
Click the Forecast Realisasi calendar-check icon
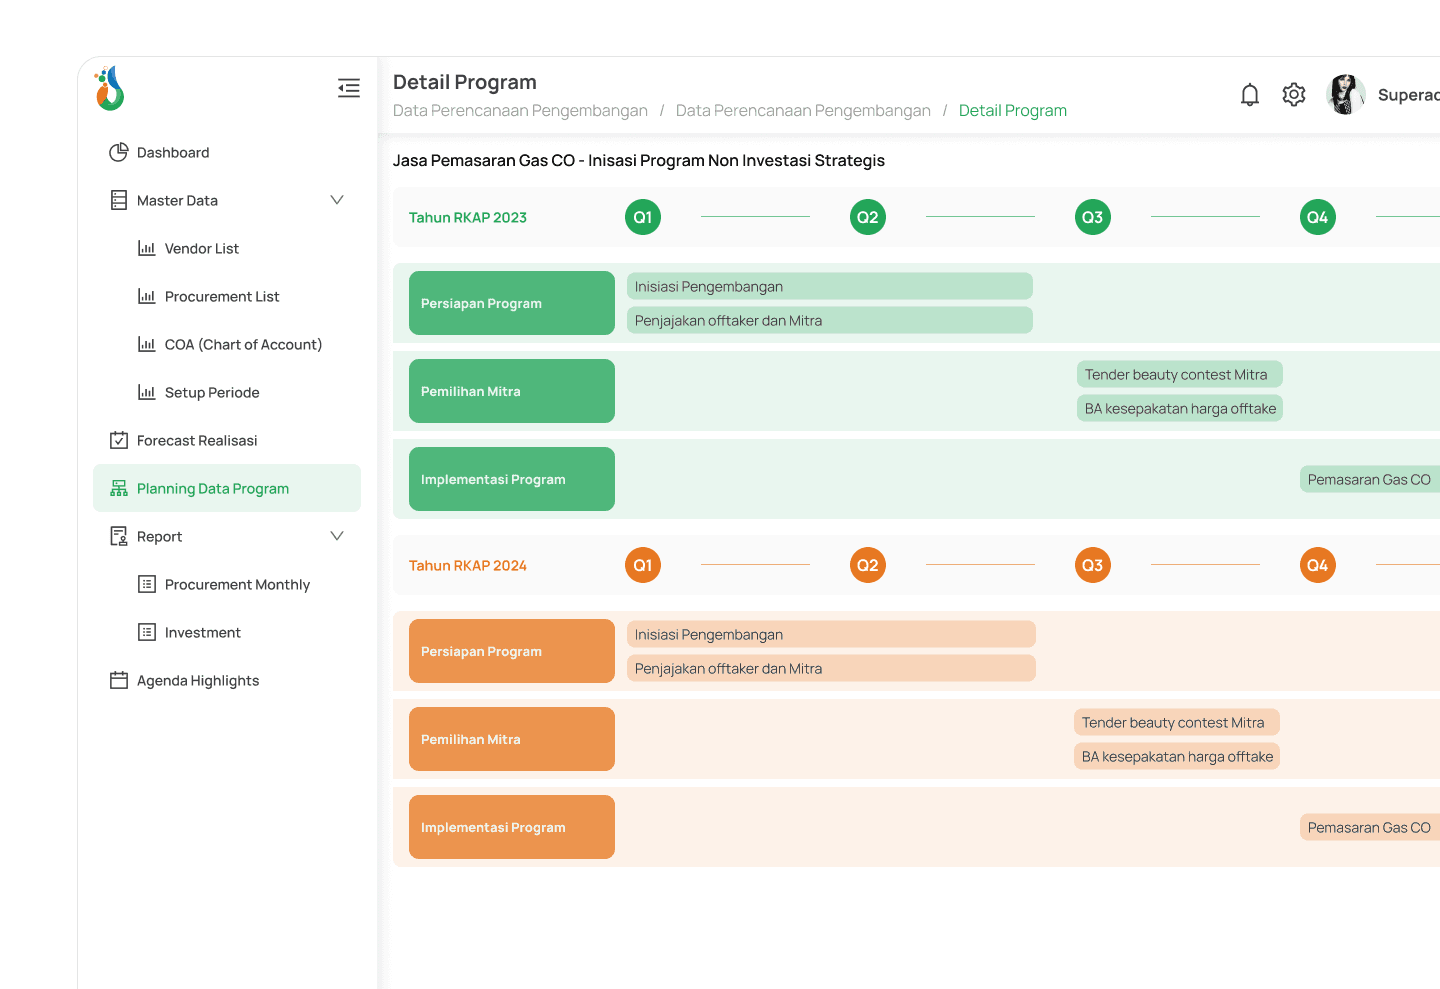tap(119, 440)
